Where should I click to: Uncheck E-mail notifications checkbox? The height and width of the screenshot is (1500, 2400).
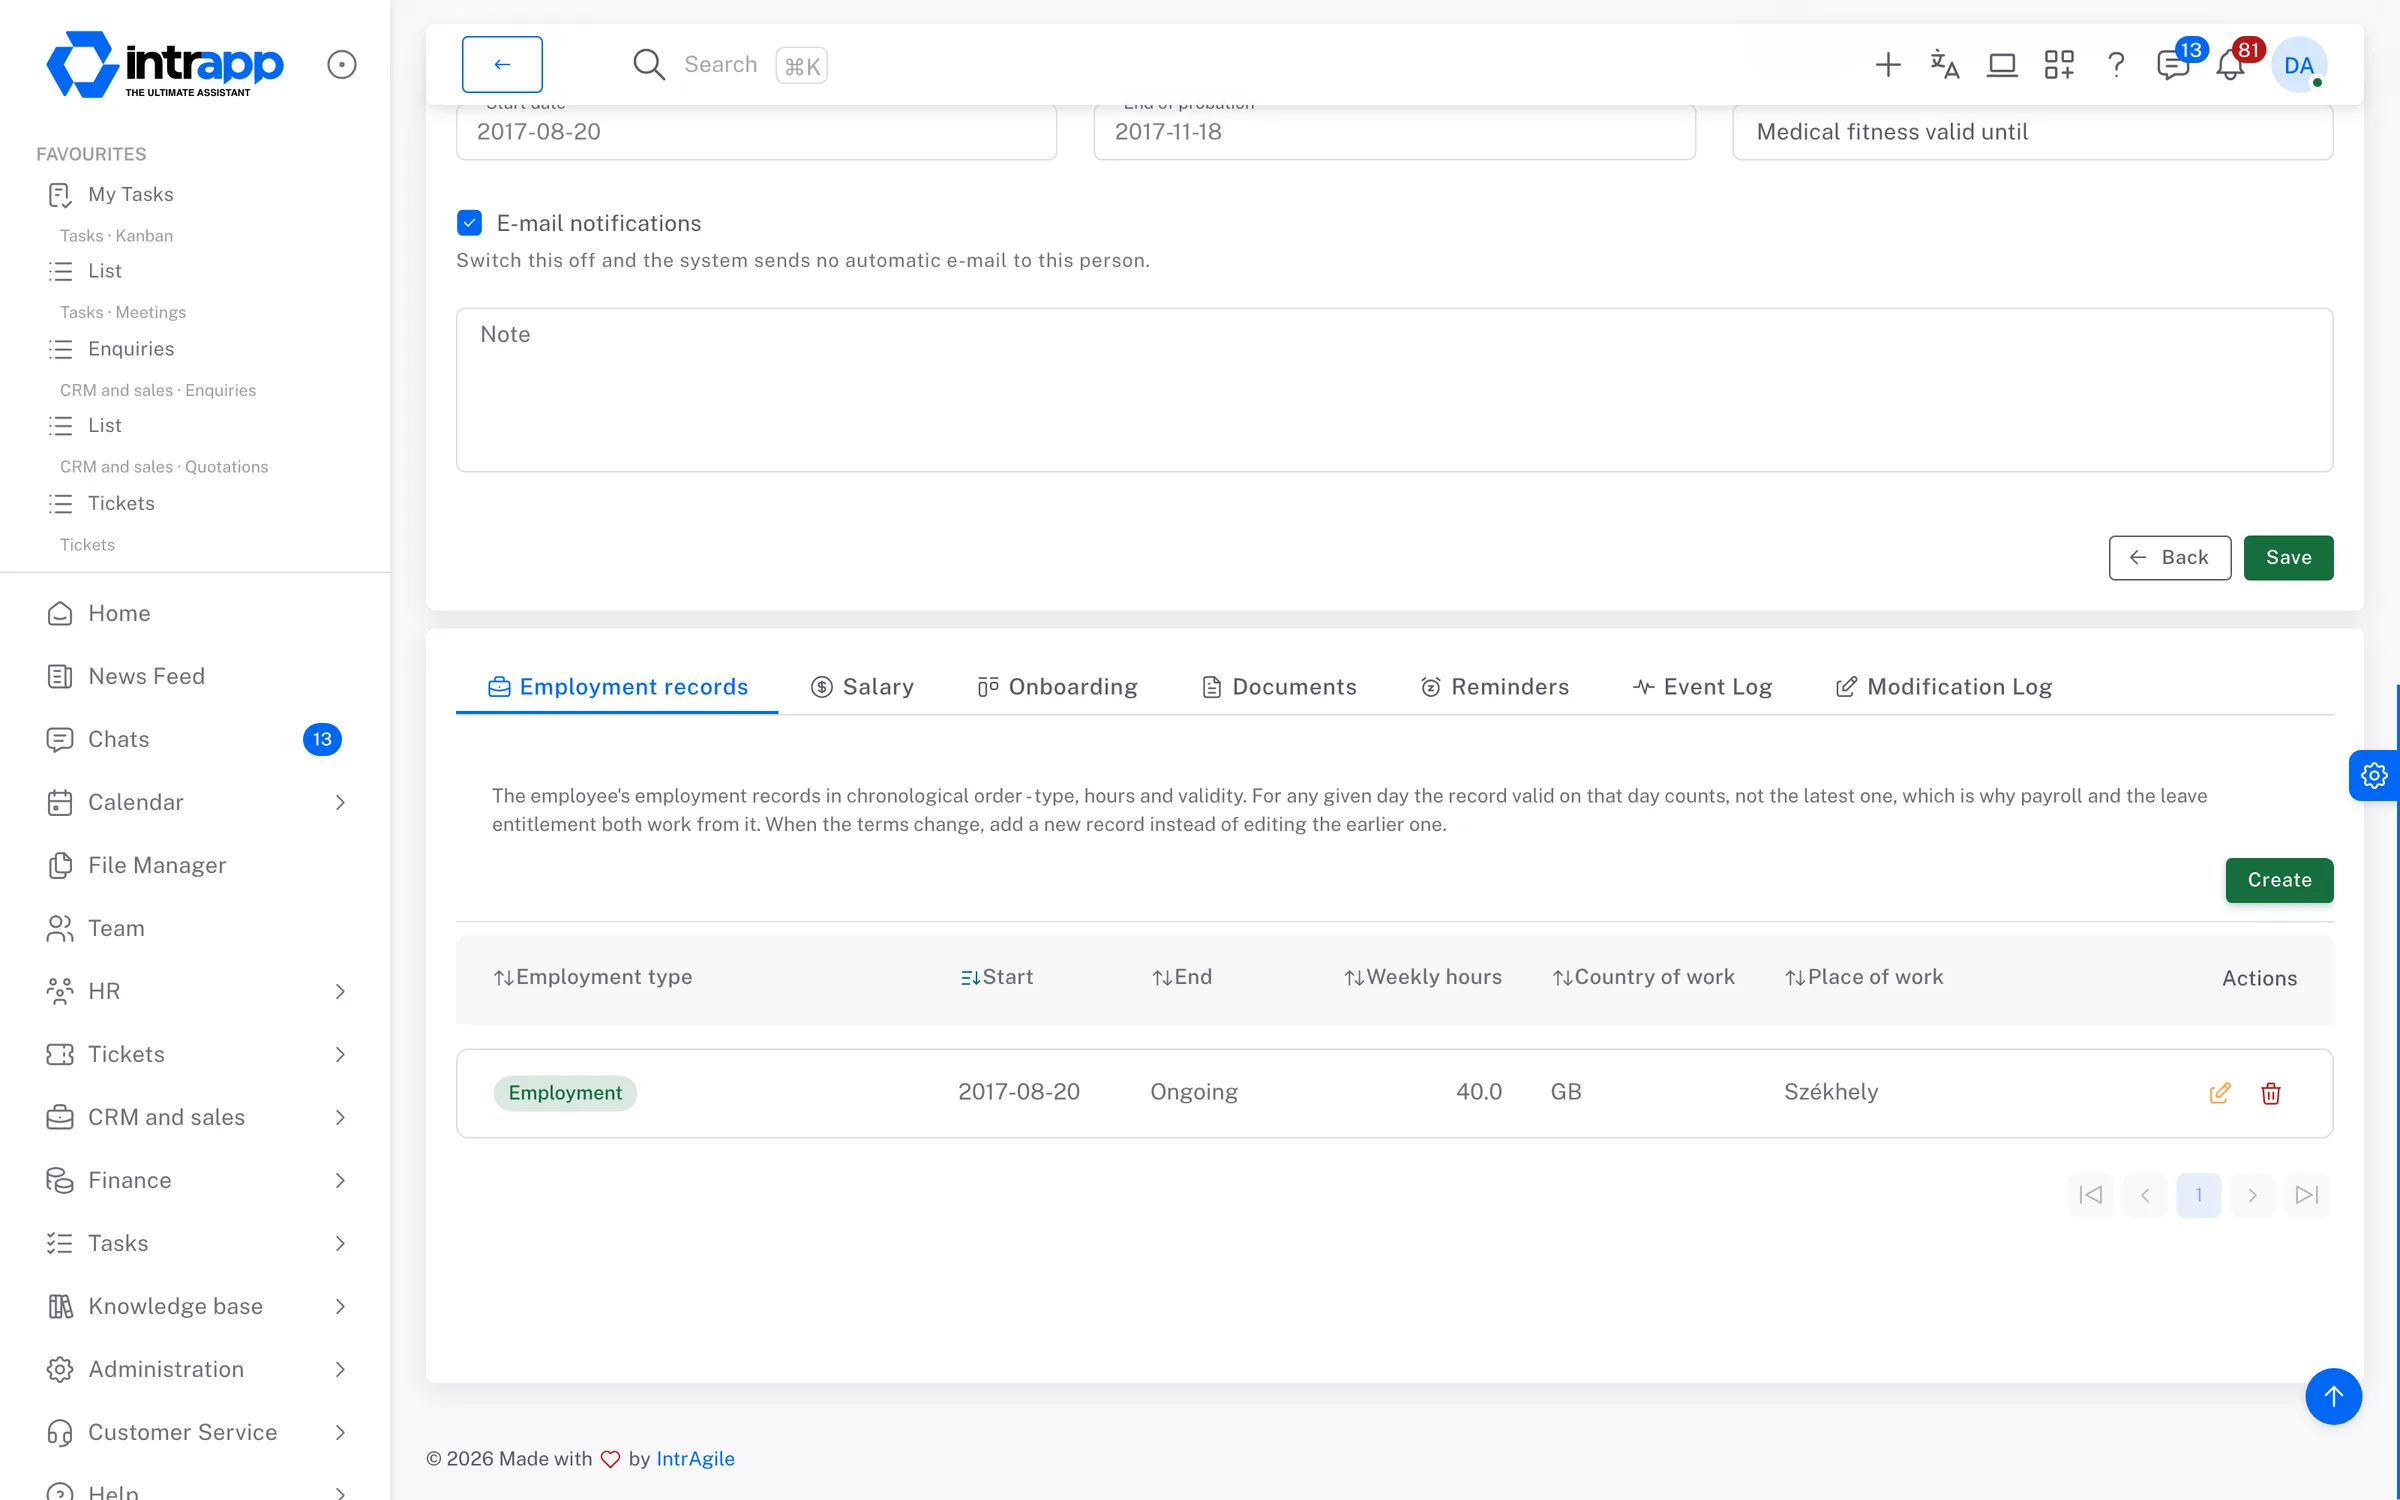[469, 223]
